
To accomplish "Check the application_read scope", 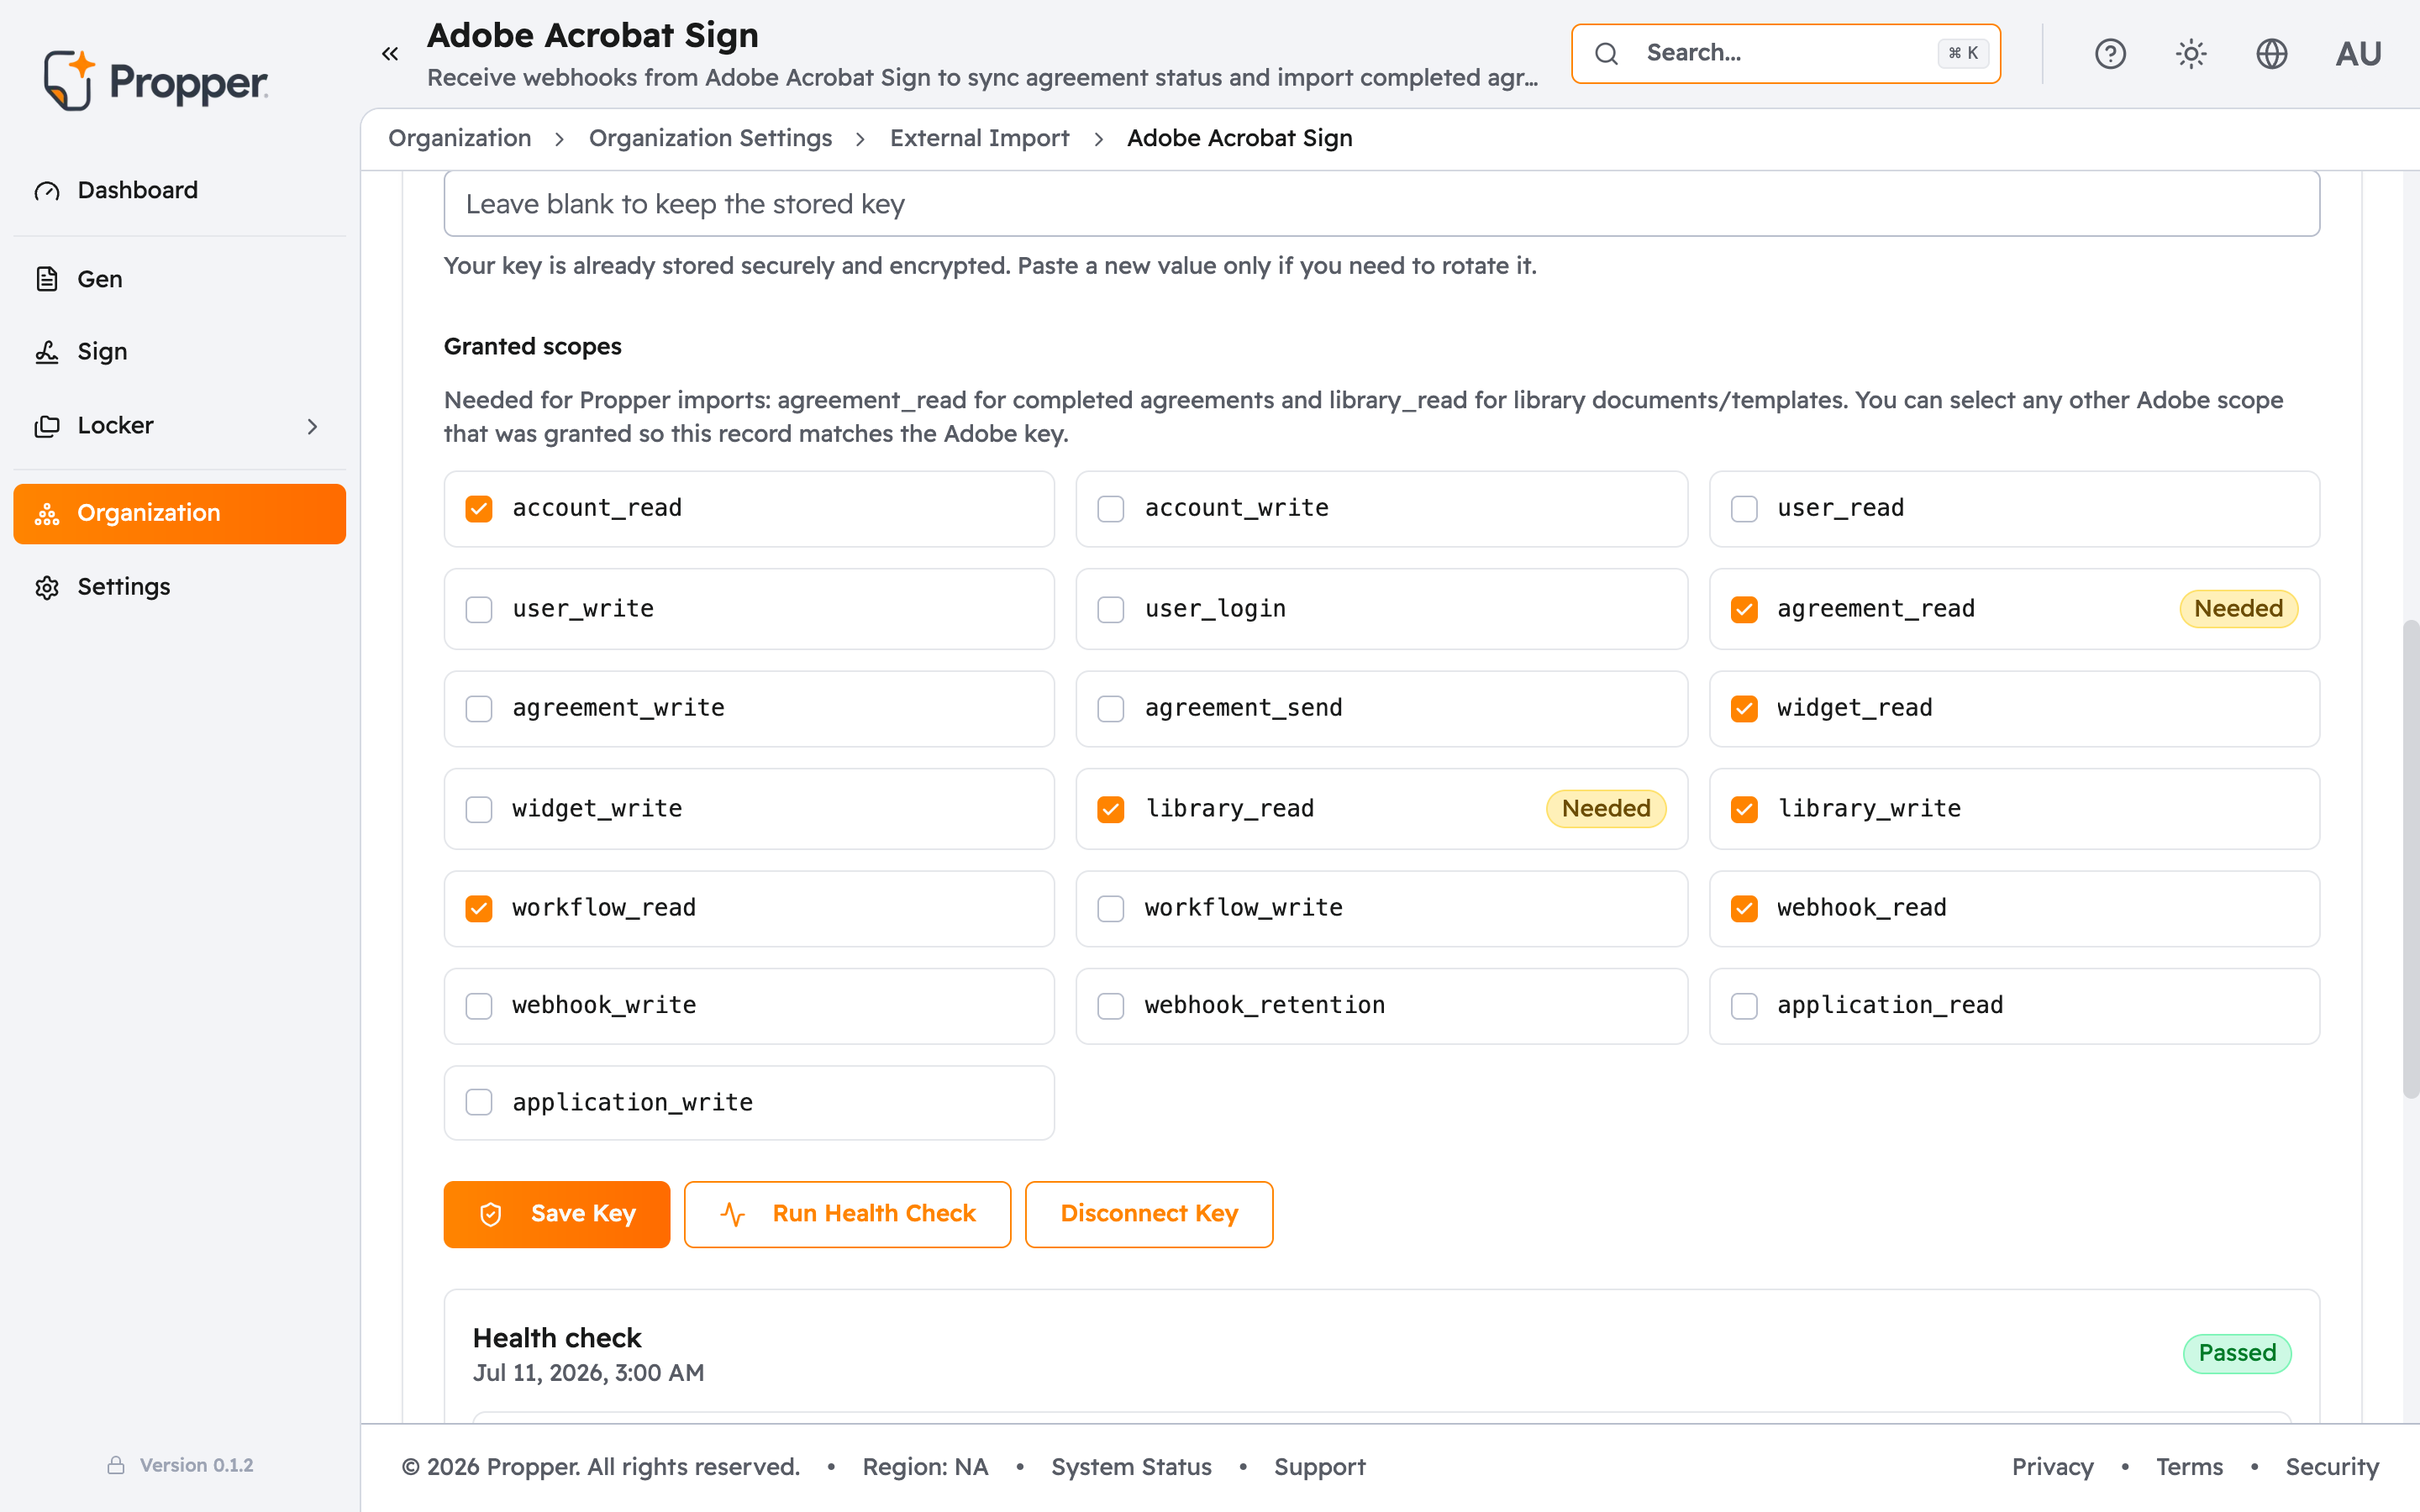I will pyautogui.click(x=1744, y=1006).
